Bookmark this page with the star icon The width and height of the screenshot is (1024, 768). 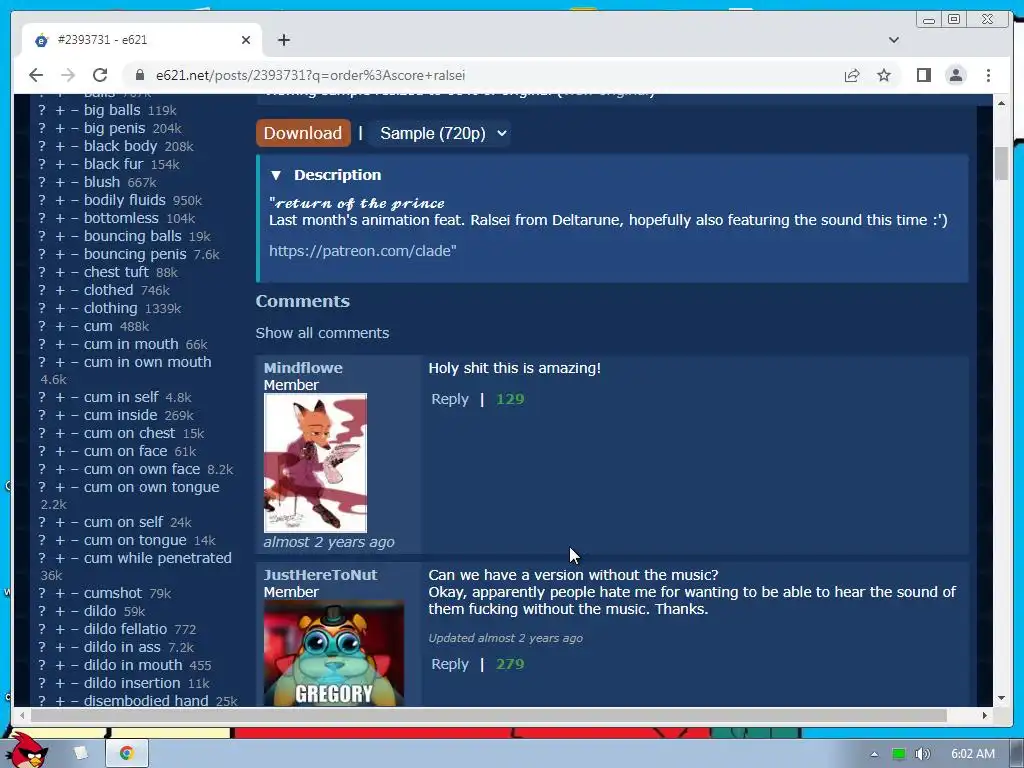[x=884, y=75]
